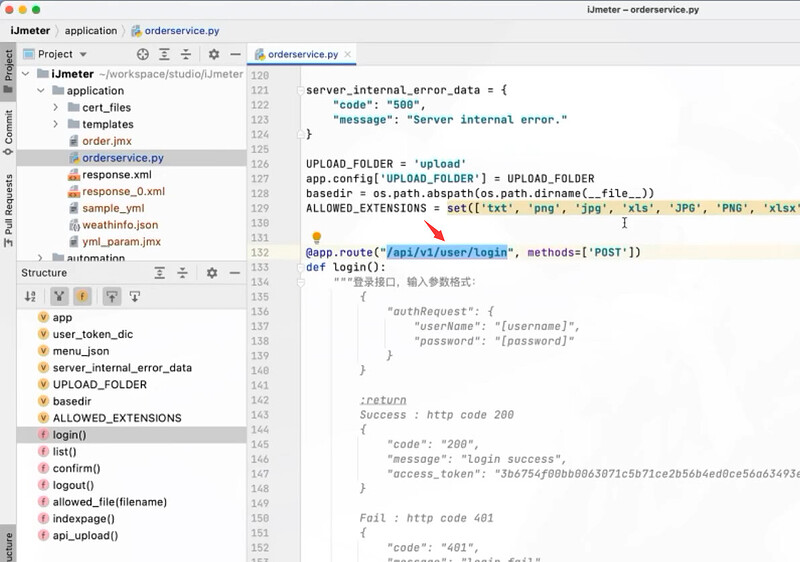This screenshot has width=800, height=562.
Task: Select api_upload() function in Structure
Action: [85, 536]
